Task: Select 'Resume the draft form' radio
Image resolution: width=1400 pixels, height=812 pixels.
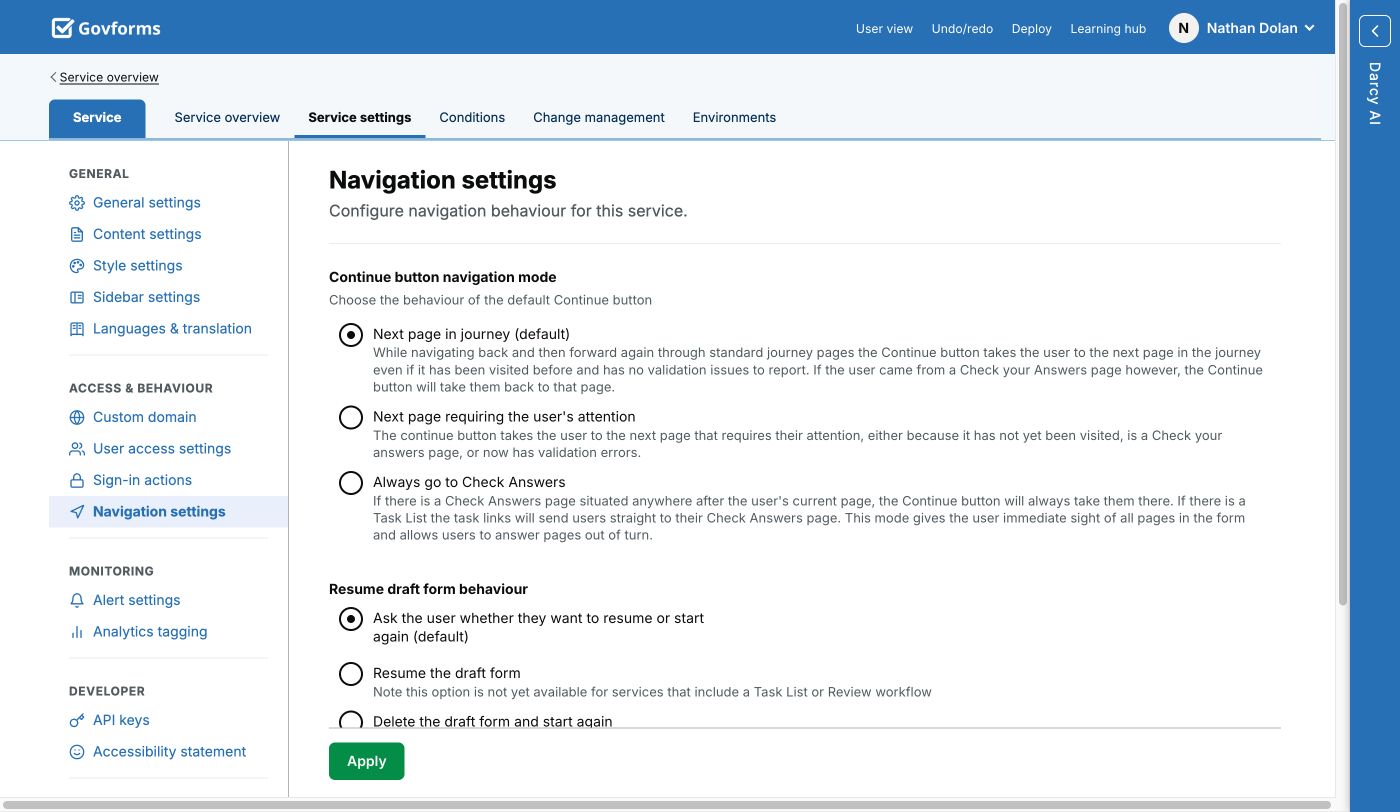Action: 351,674
